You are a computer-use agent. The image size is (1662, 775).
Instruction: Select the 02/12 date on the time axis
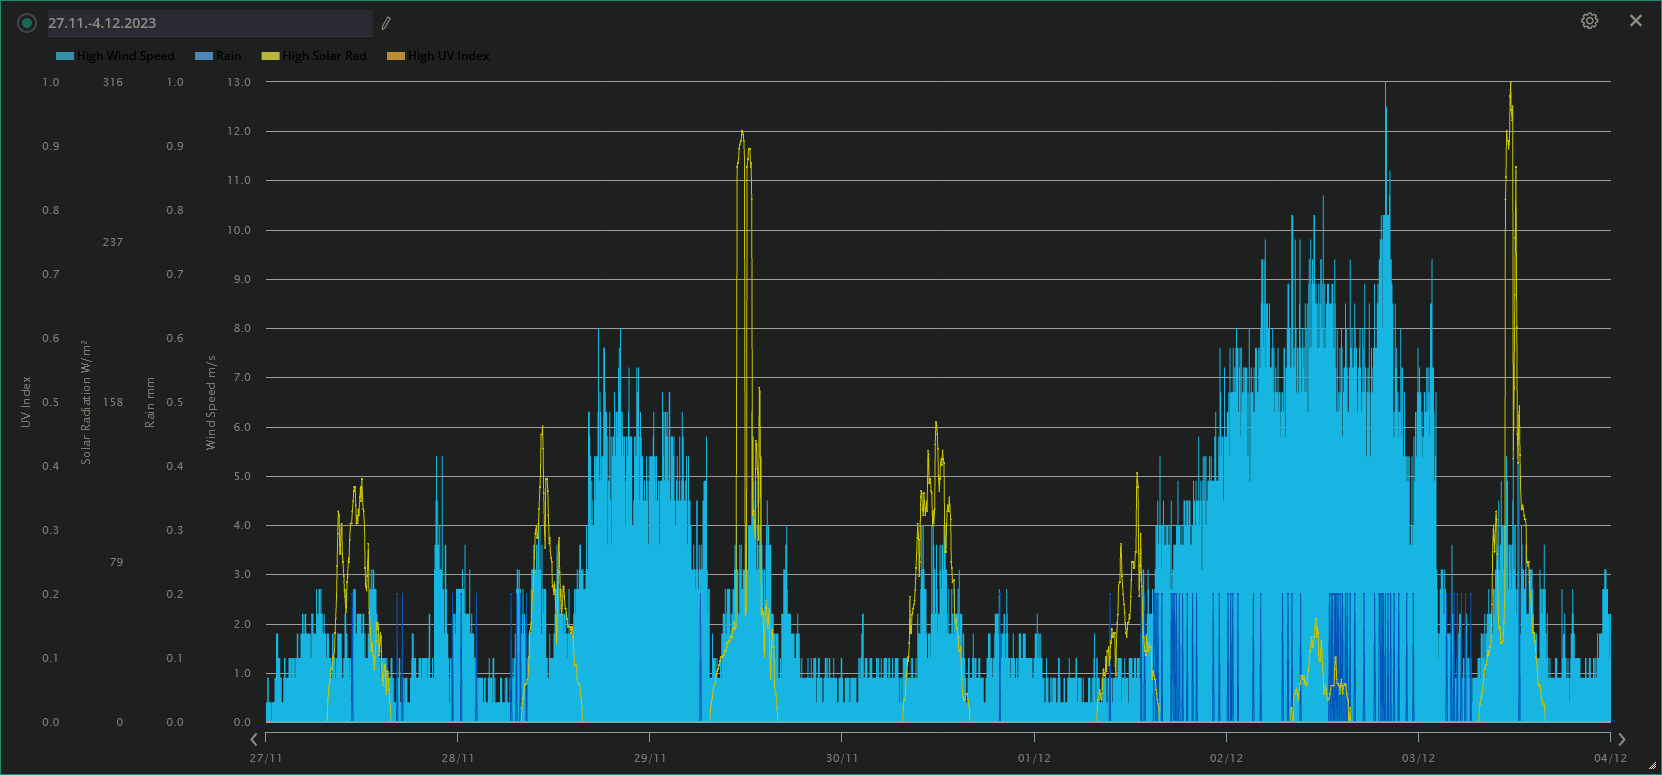coord(1226,758)
